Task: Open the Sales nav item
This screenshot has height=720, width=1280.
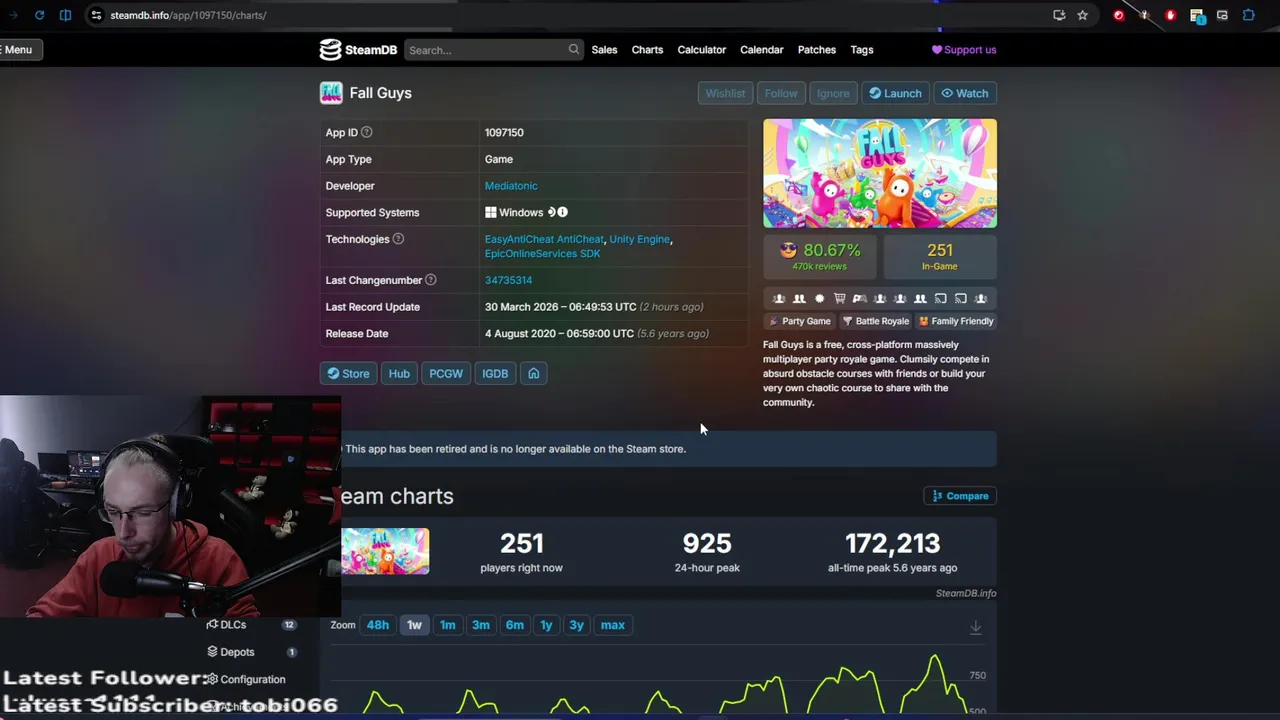Action: (x=604, y=50)
